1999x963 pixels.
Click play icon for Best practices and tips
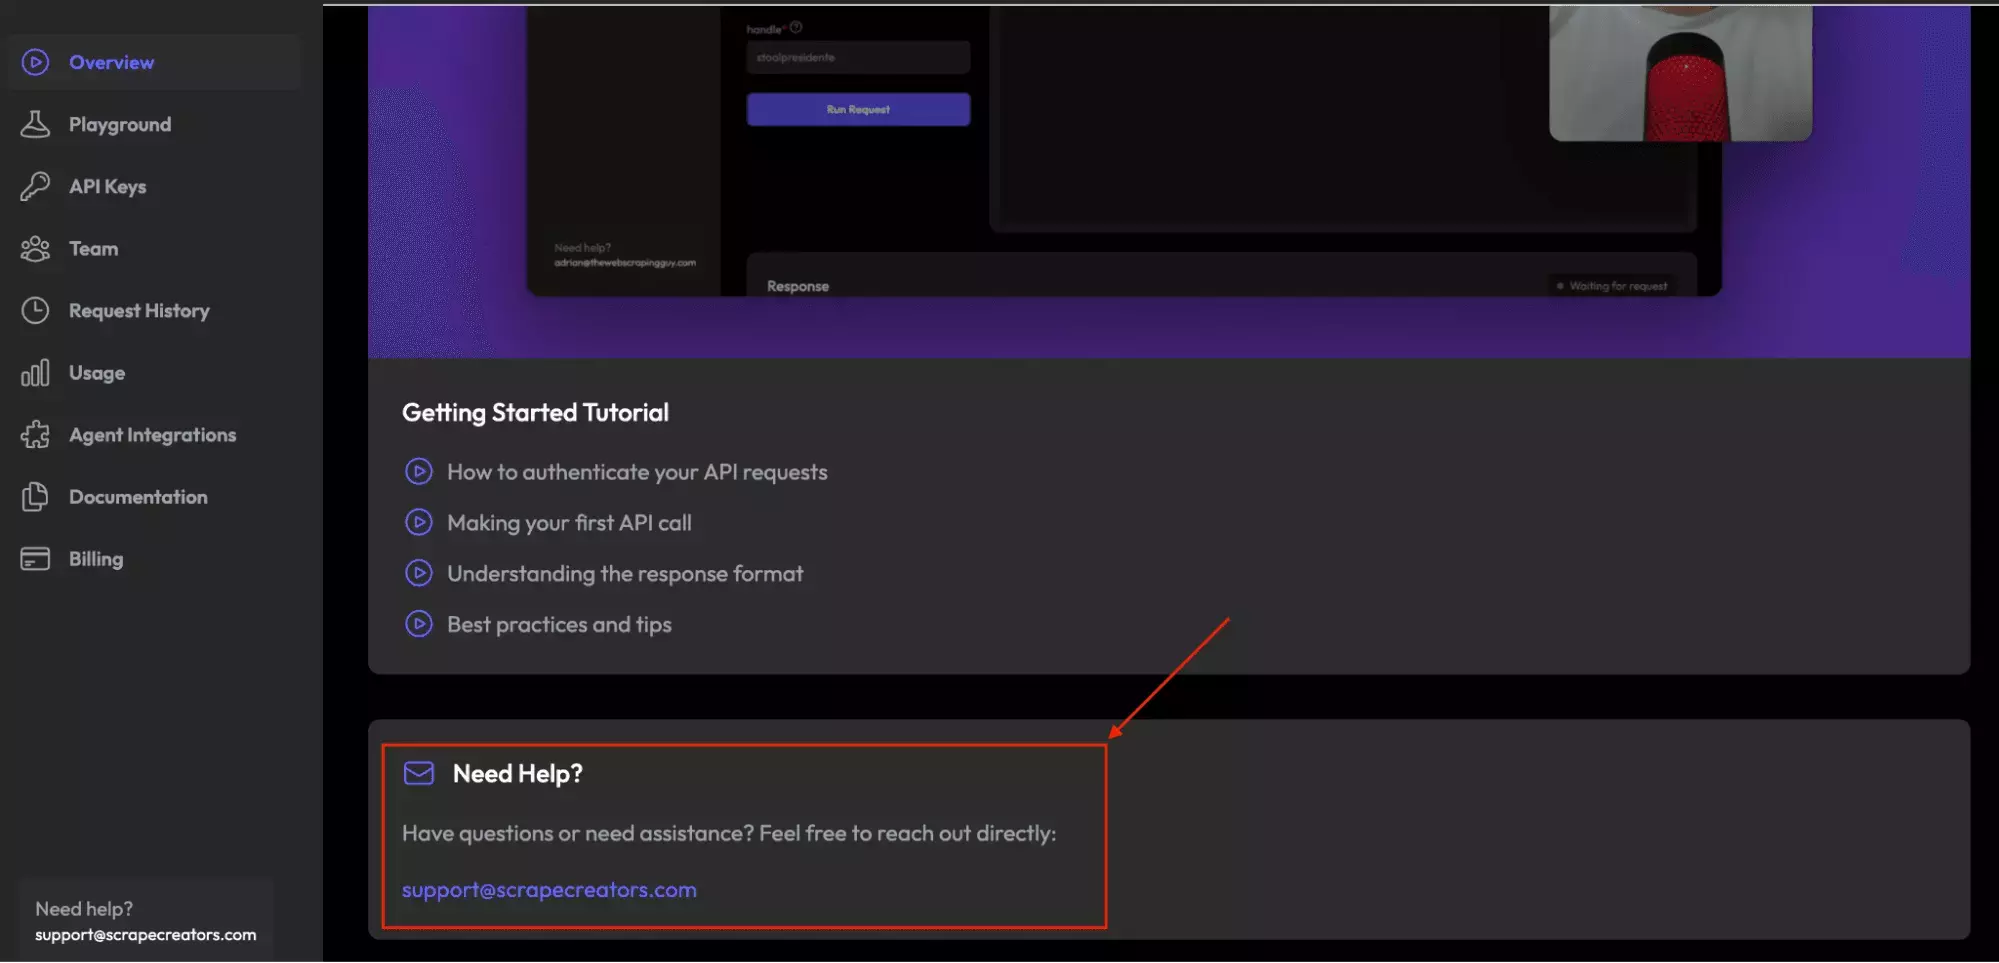tap(419, 624)
